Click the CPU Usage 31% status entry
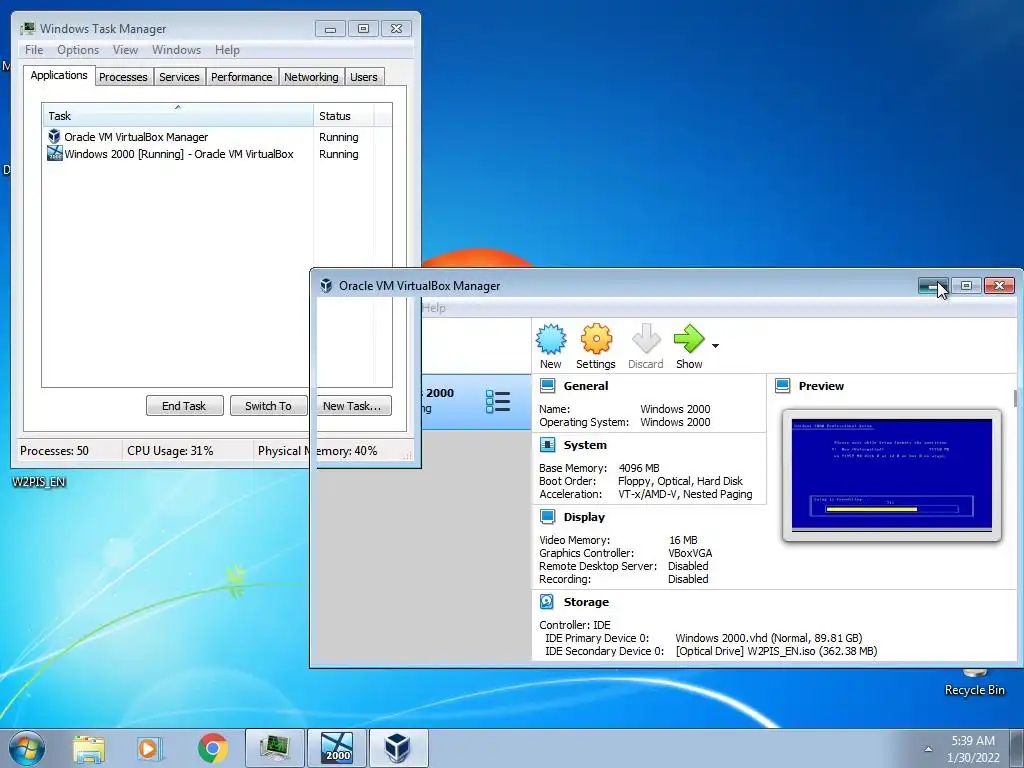Image resolution: width=1024 pixels, height=768 pixels. 170,451
